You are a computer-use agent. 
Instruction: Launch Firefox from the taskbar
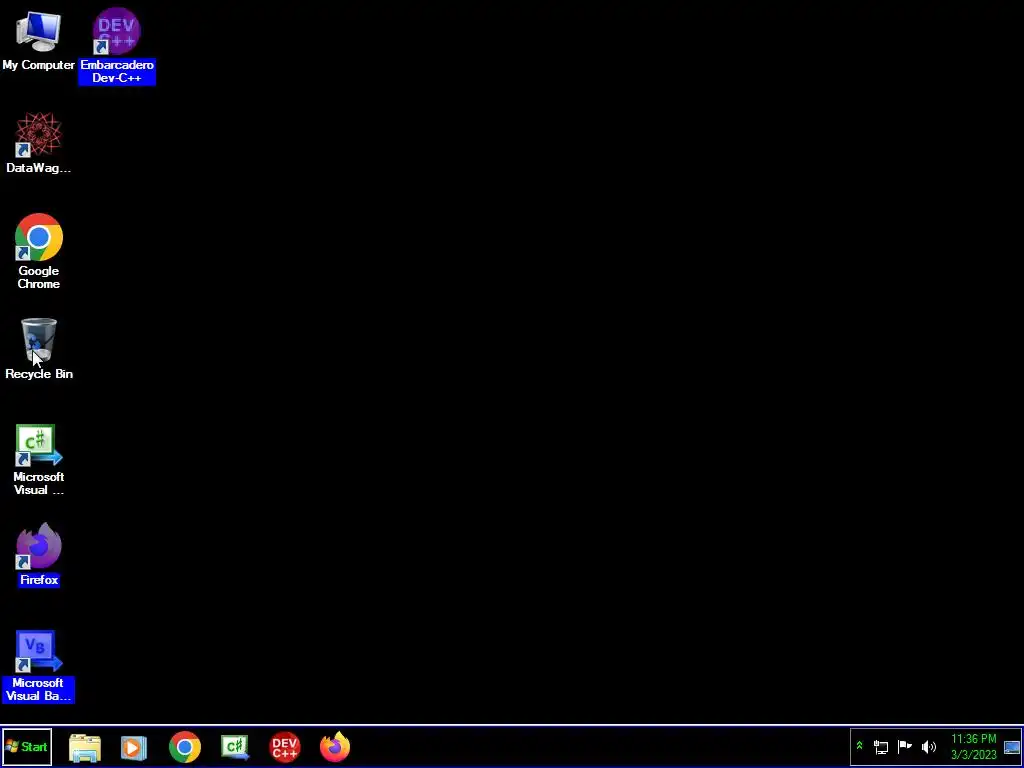tap(335, 747)
